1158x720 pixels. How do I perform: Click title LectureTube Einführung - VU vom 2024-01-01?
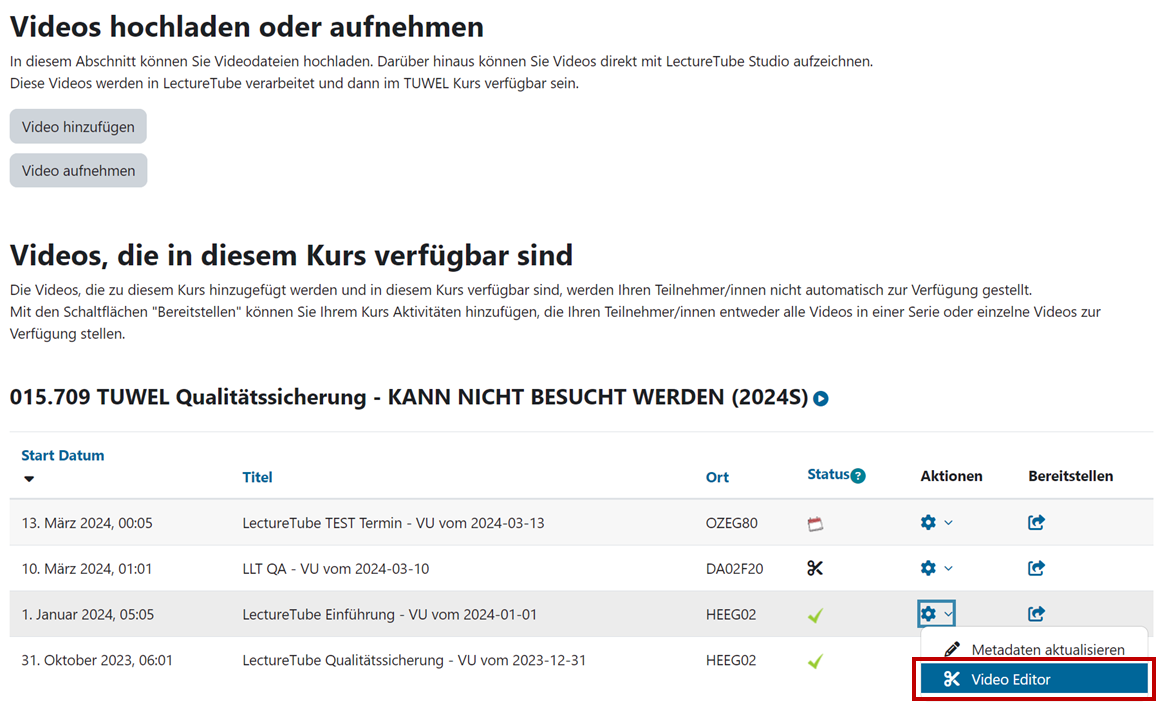point(389,615)
